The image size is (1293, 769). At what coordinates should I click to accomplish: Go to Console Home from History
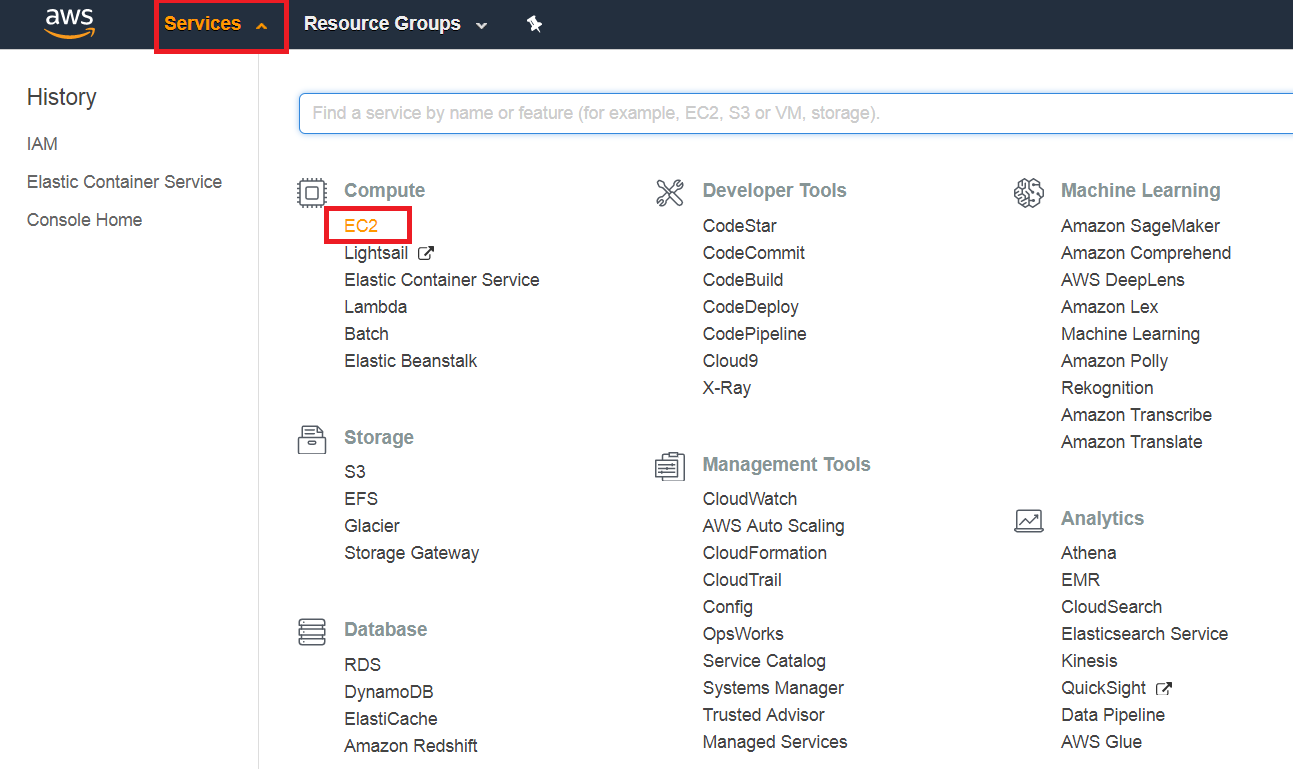[x=84, y=219]
